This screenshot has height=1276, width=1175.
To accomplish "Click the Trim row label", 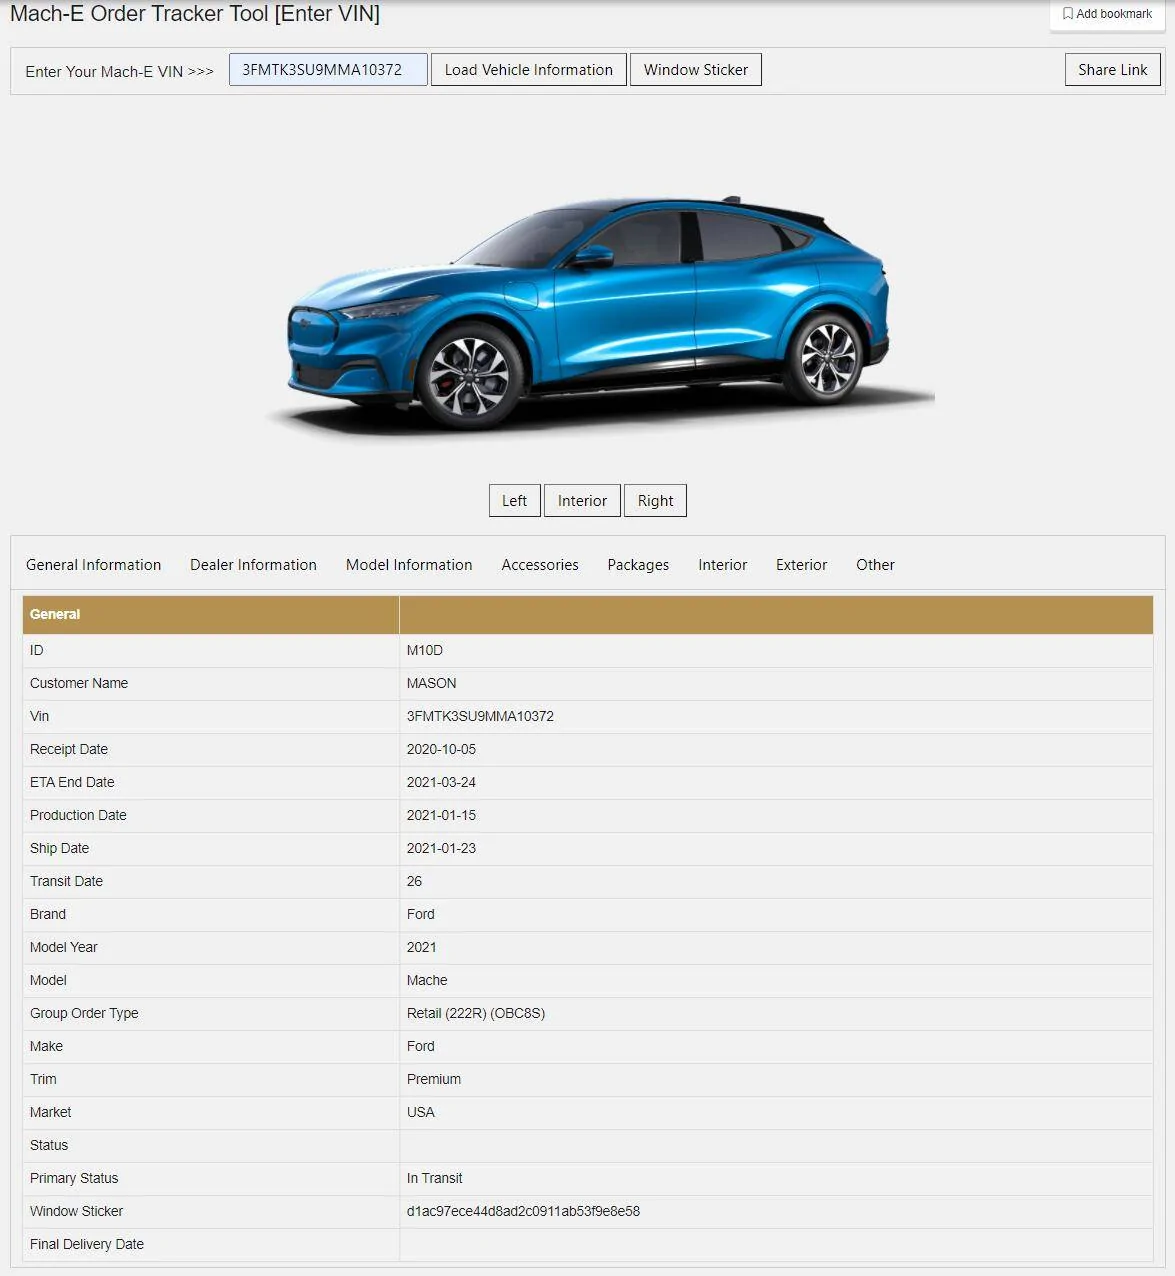I will (43, 1079).
